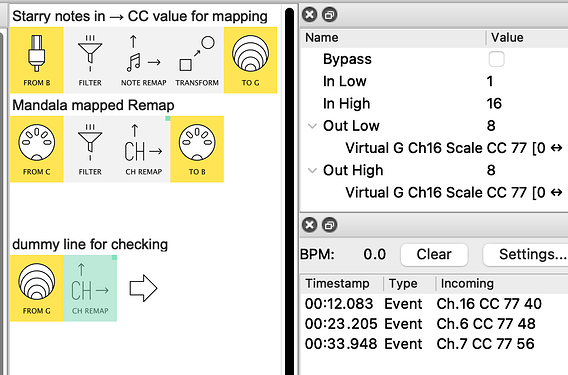Screen dimensions: 568x375
Task: Select the TRANSFORM block
Action: click(x=197, y=60)
